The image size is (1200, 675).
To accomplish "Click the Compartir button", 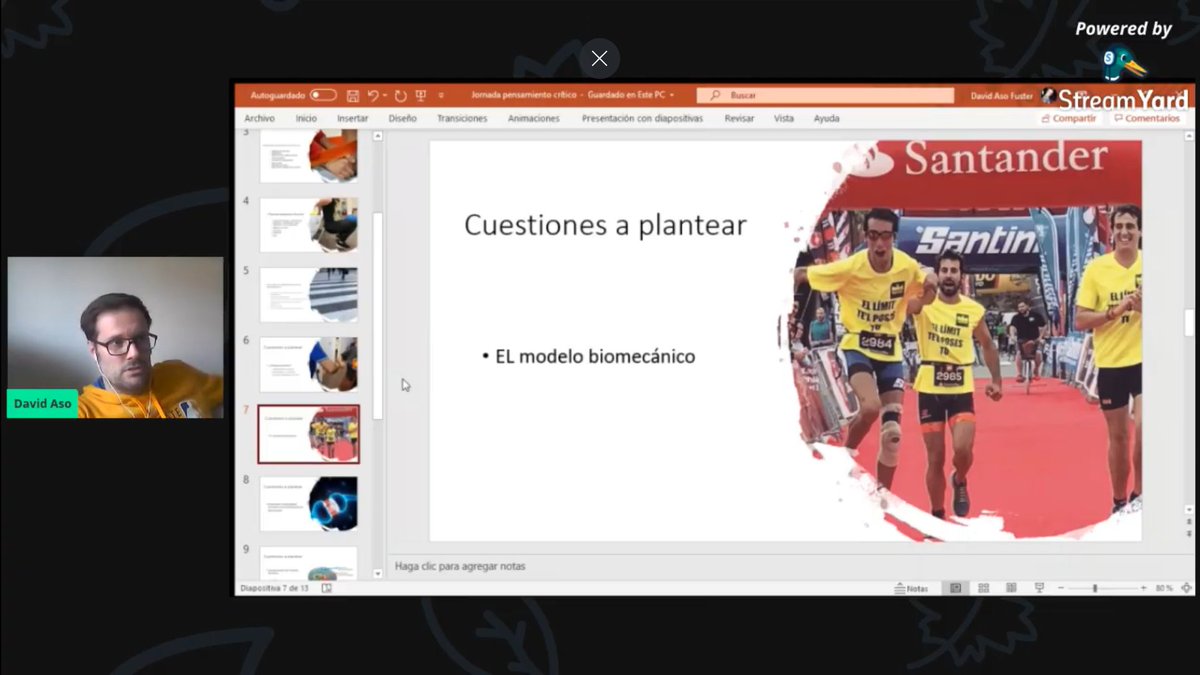I will coord(1069,118).
